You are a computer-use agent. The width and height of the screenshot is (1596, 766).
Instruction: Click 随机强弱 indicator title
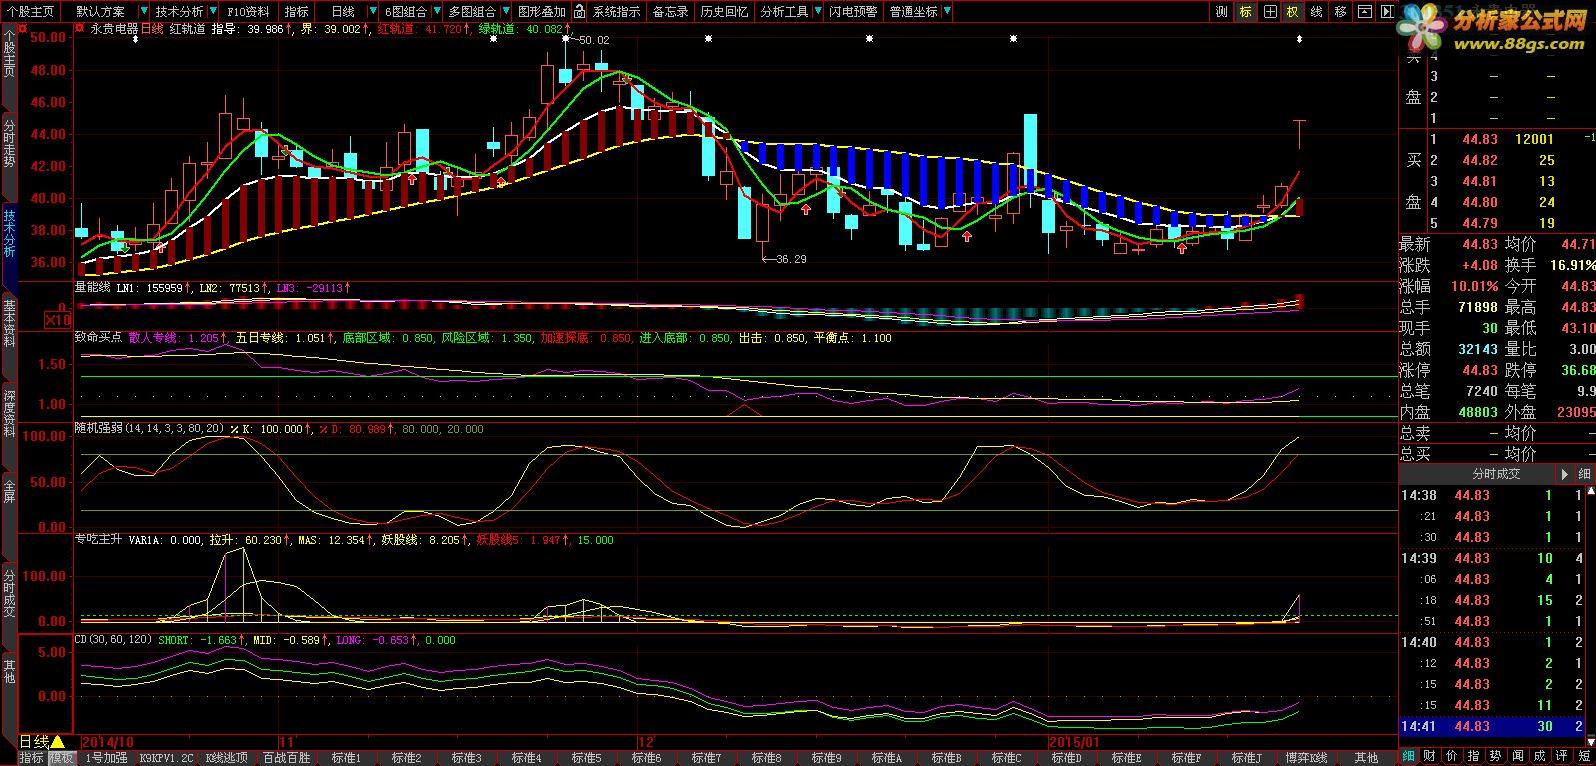tap(99, 429)
